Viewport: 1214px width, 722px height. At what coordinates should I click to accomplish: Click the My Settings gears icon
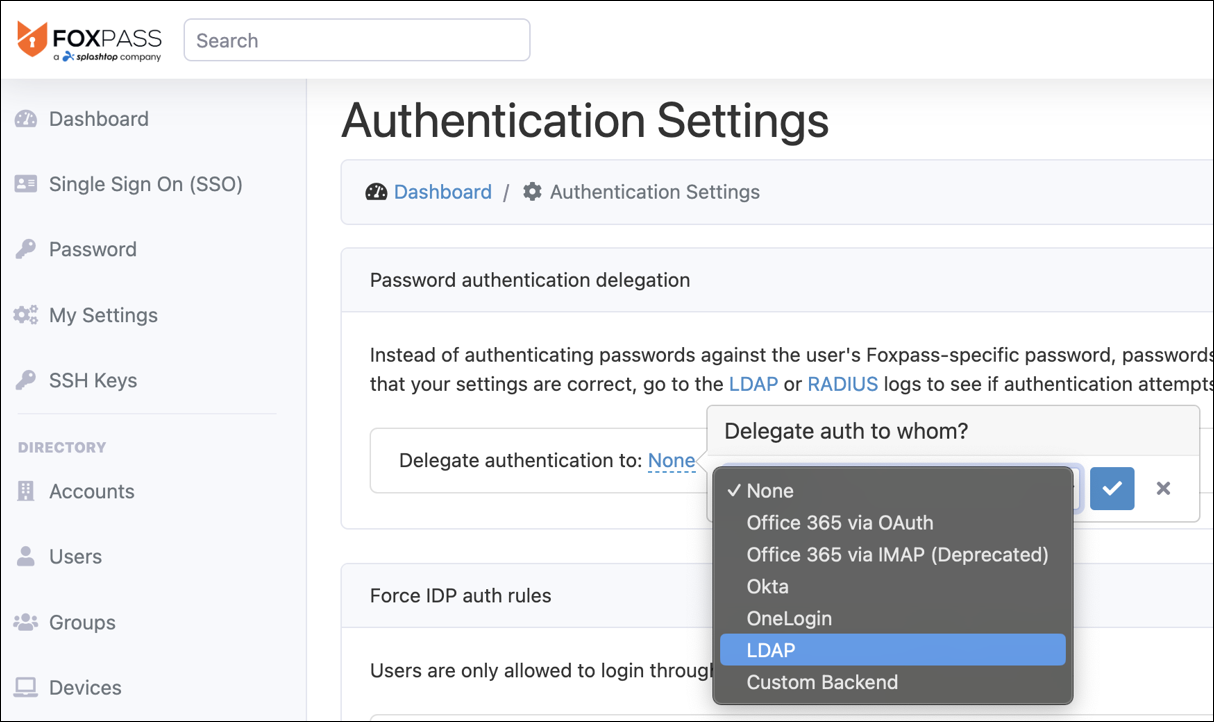click(x=26, y=315)
